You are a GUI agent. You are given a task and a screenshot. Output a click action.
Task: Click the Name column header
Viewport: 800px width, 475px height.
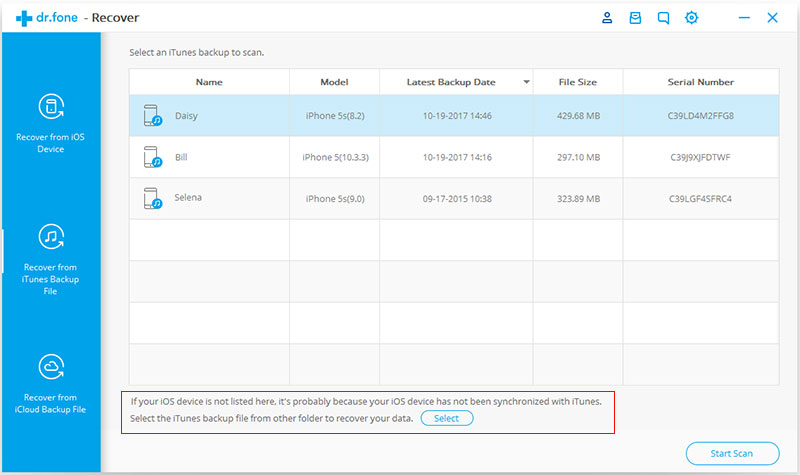click(209, 82)
